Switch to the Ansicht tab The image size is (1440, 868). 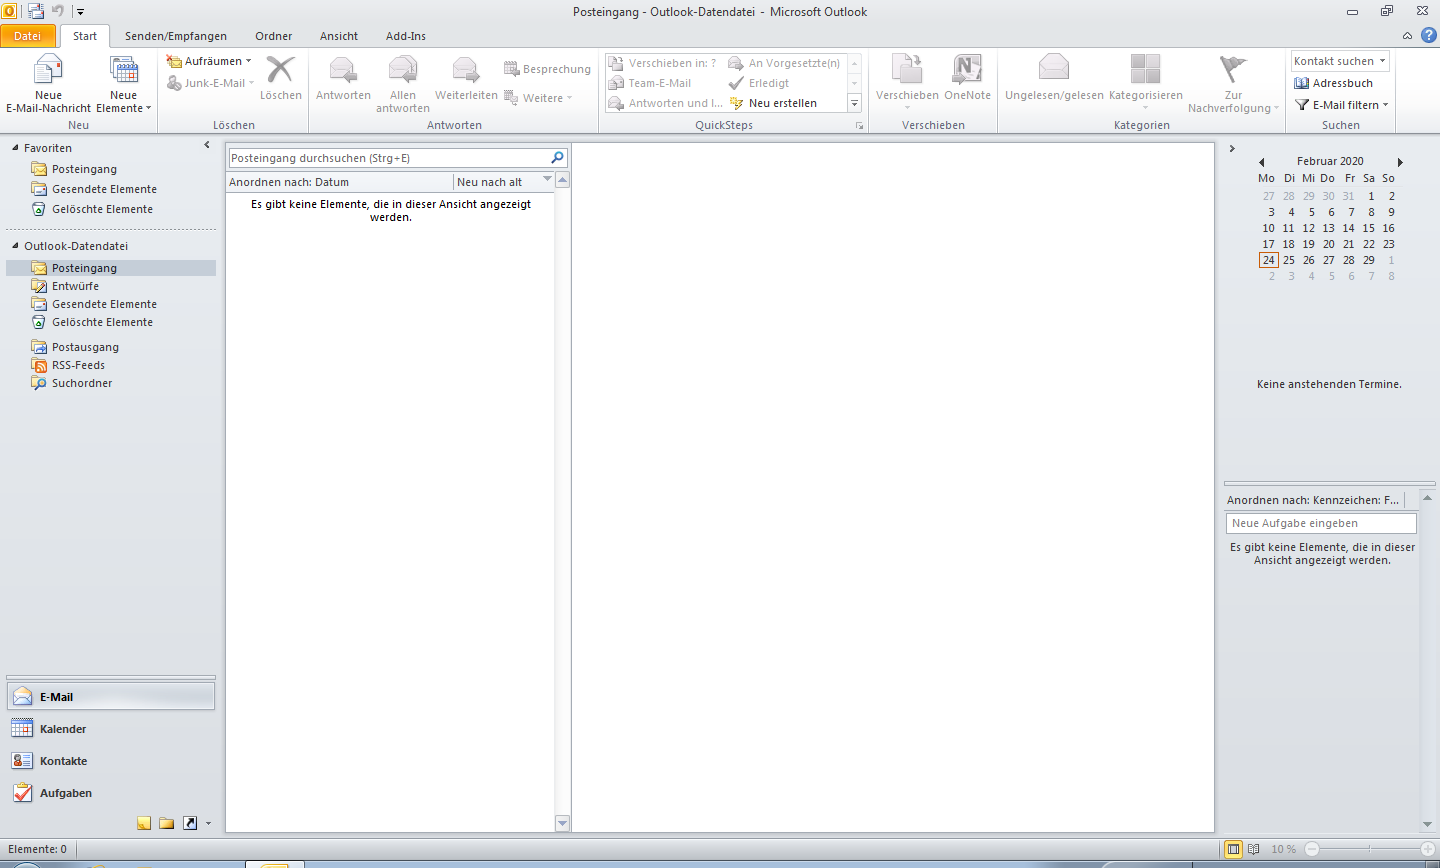point(339,36)
